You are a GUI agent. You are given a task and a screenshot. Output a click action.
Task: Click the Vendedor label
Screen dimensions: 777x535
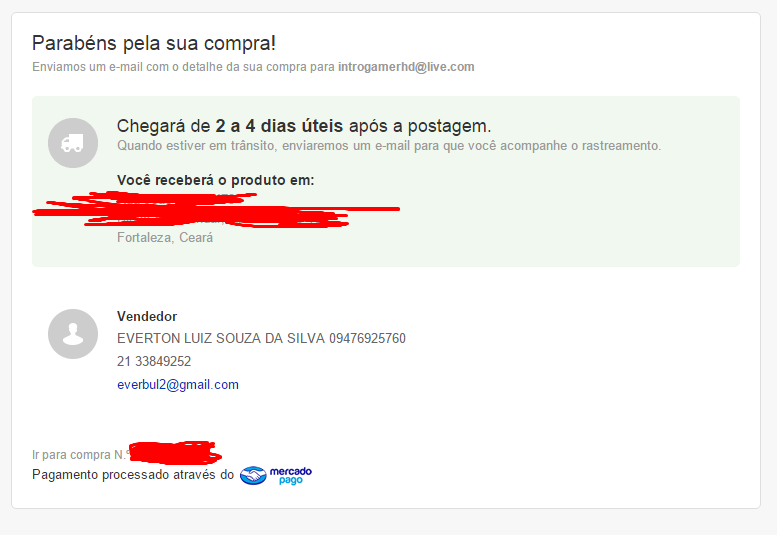[x=147, y=317]
